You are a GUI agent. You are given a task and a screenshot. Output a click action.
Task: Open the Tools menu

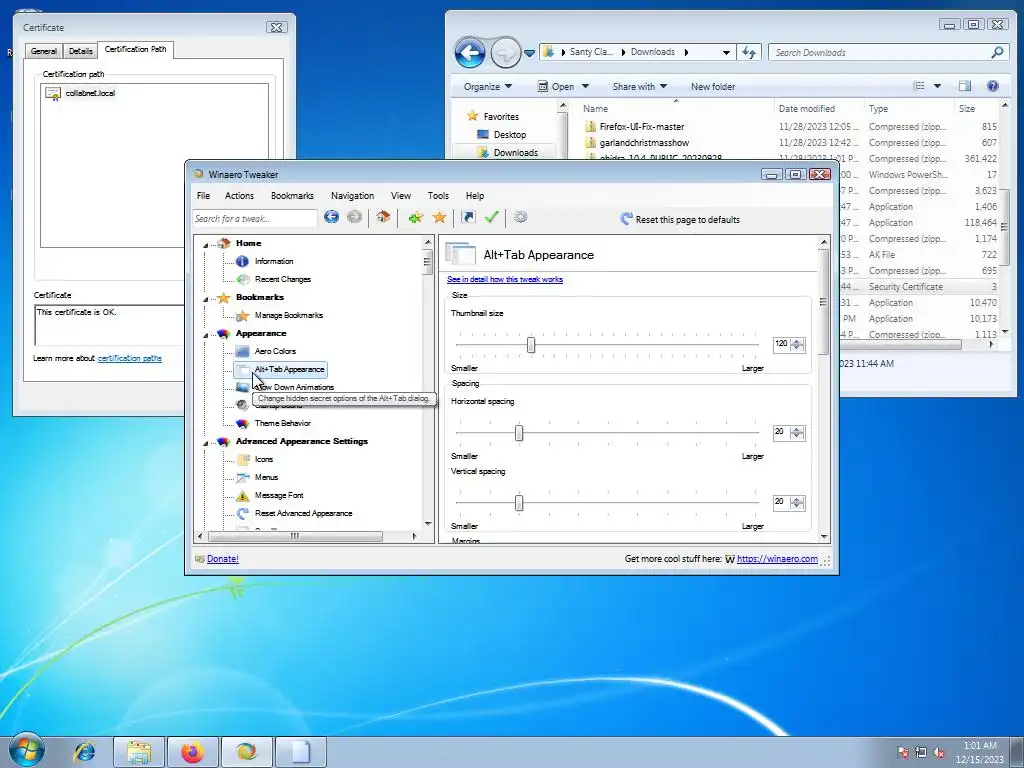(438, 196)
